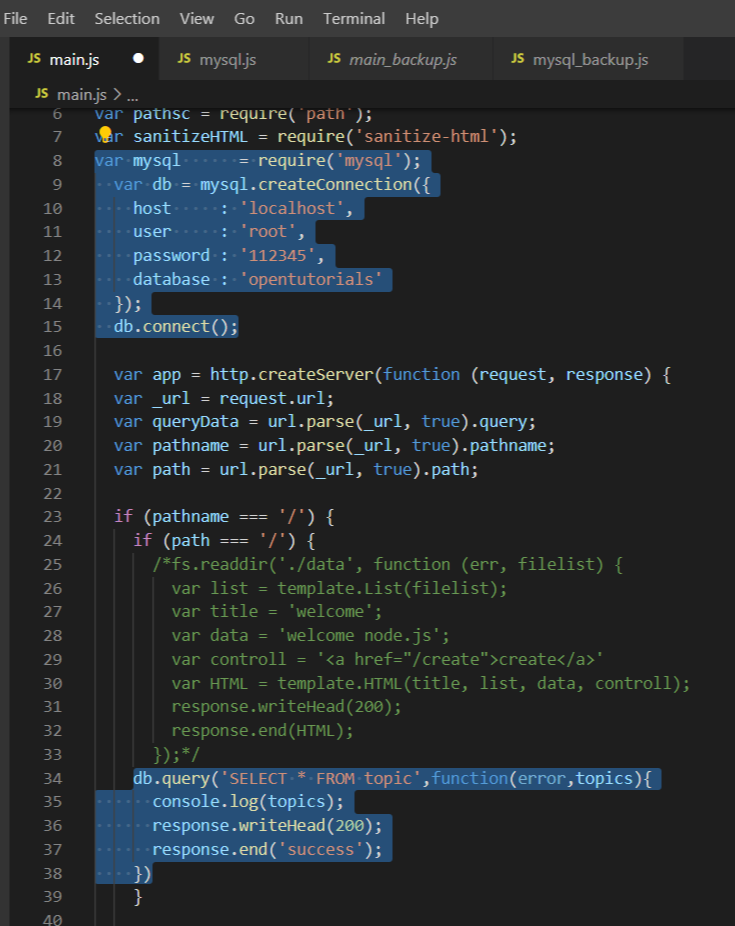
Task: Click line number 23 in the gutter
Action: pos(52,517)
